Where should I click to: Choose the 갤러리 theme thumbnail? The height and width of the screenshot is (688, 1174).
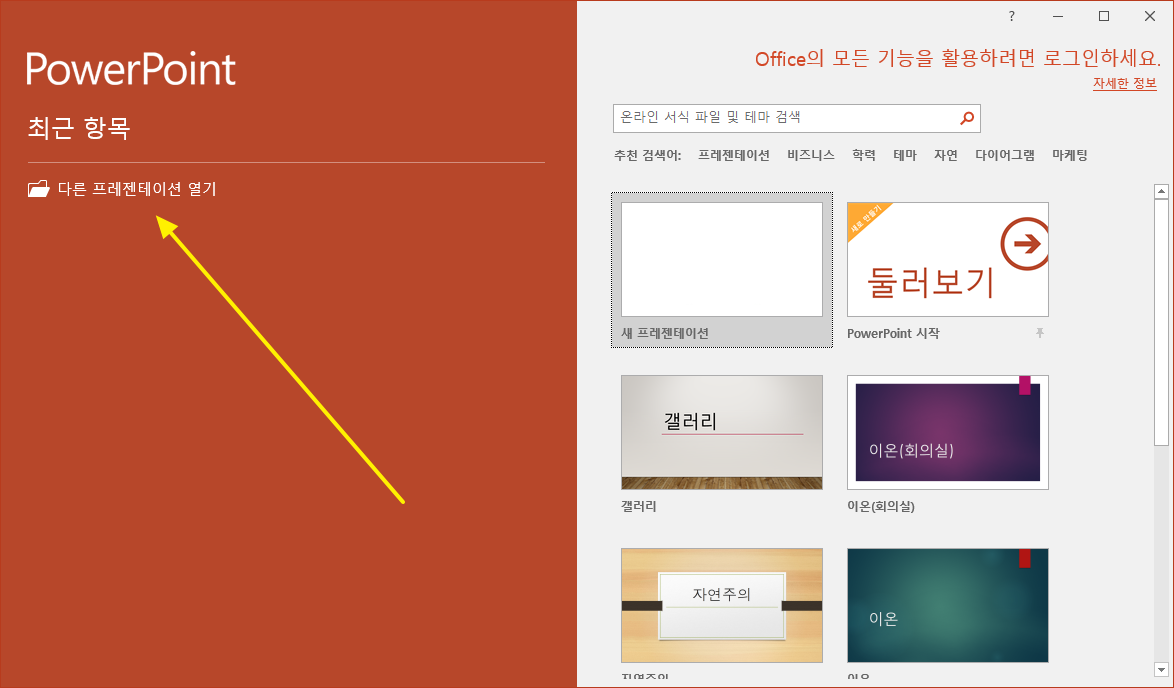(x=722, y=432)
